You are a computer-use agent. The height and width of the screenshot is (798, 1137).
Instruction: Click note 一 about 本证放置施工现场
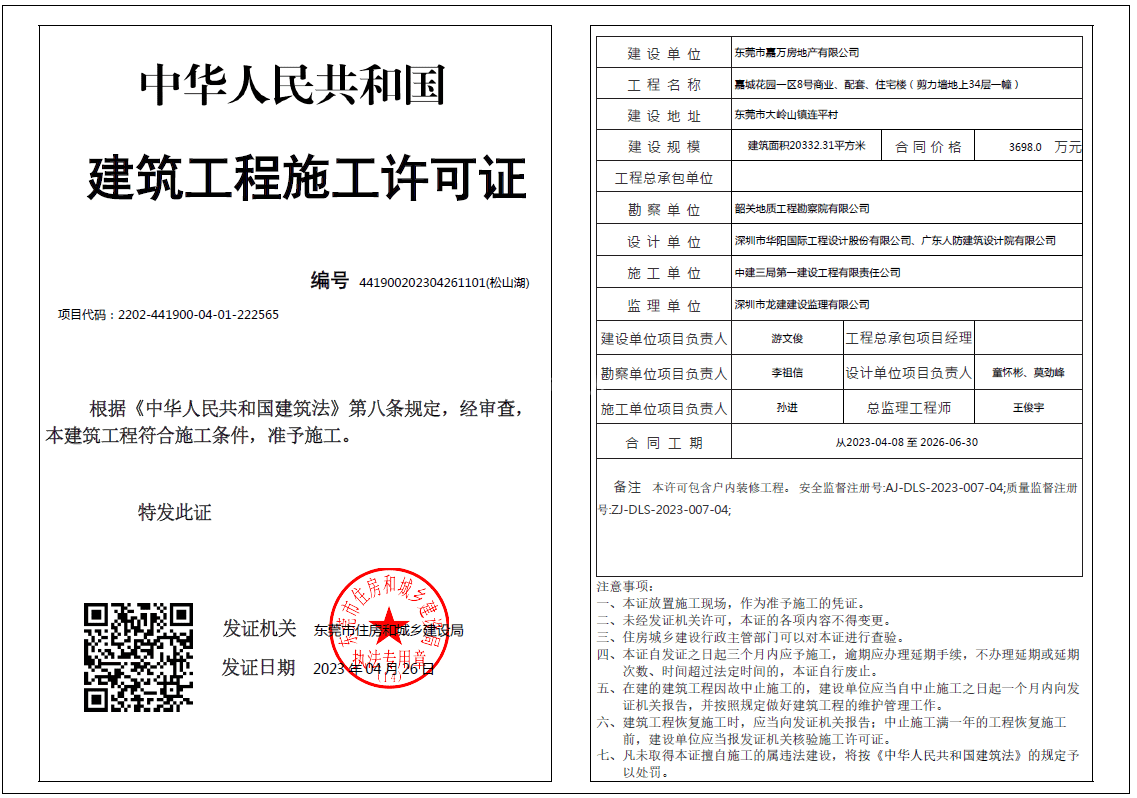(x=730, y=604)
